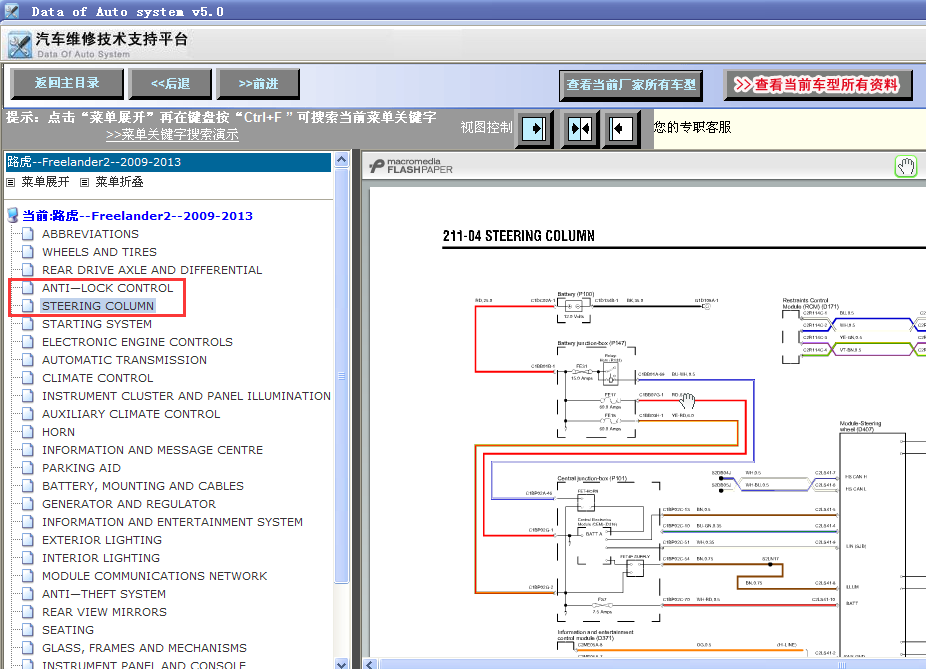Open MODULE COMMUNICATIONS NETWORK entry
Screen dimensions: 926x669
tap(155, 576)
